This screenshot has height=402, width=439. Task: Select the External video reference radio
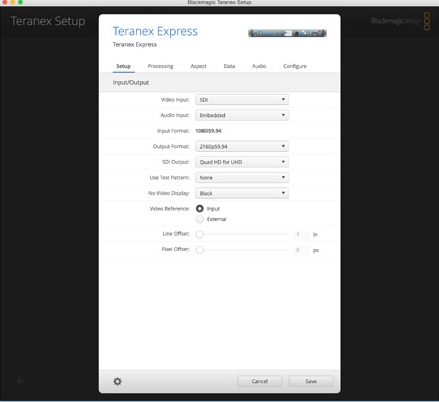click(x=200, y=219)
